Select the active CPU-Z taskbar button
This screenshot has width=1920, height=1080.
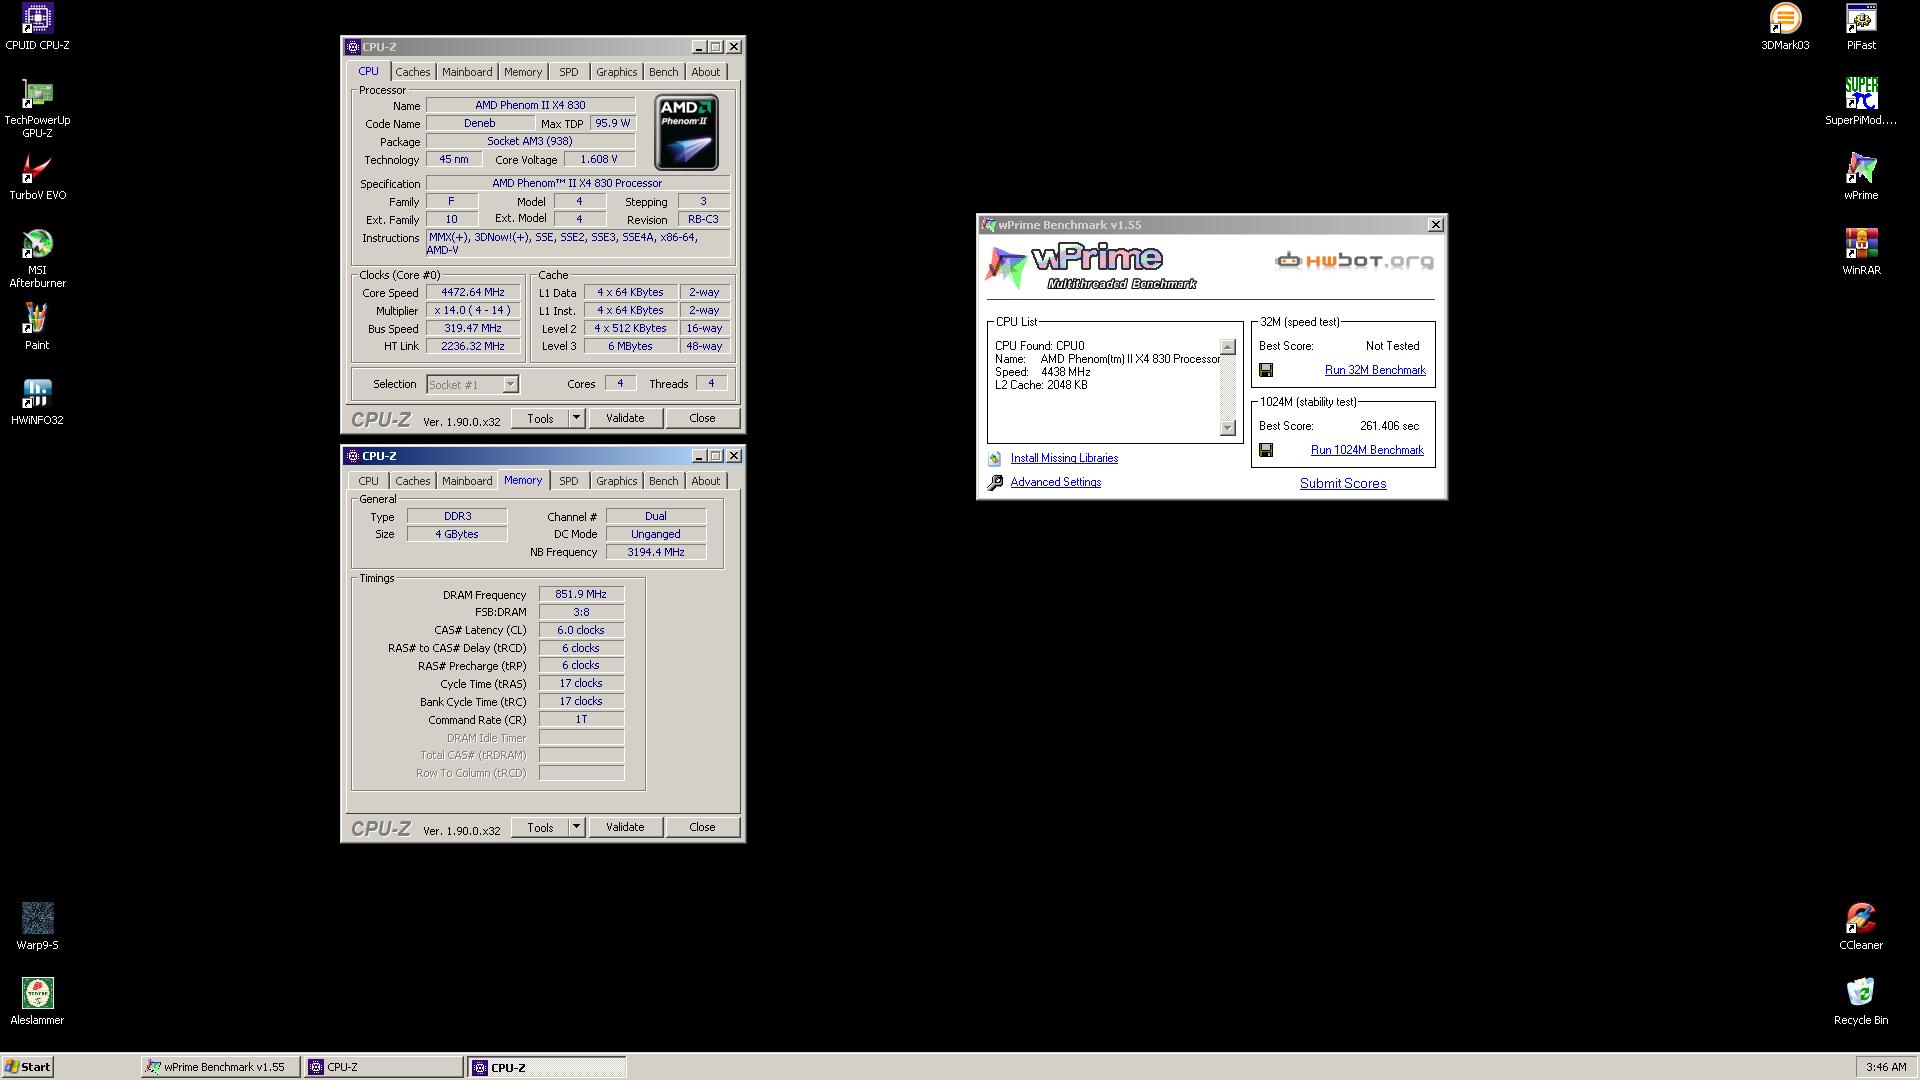547,1067
